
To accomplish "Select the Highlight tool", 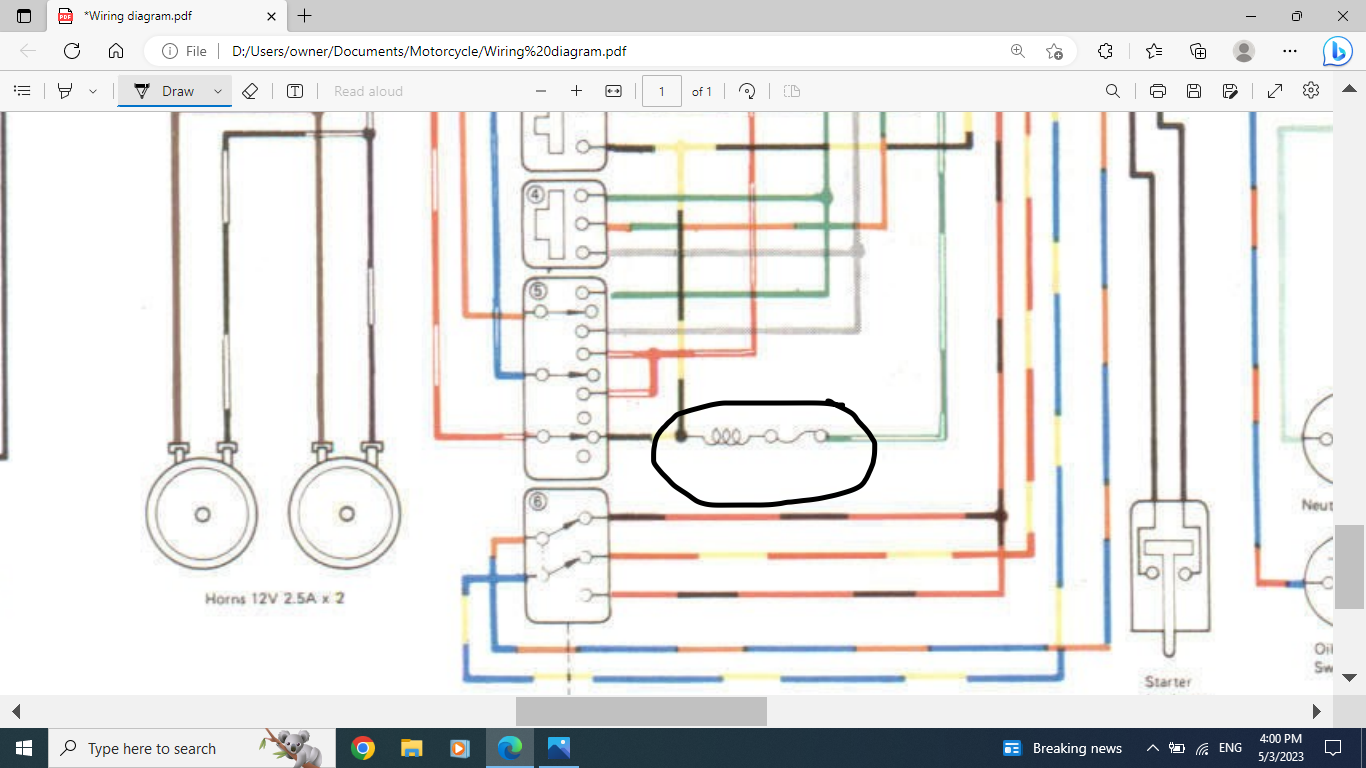I will pos(65,91).
